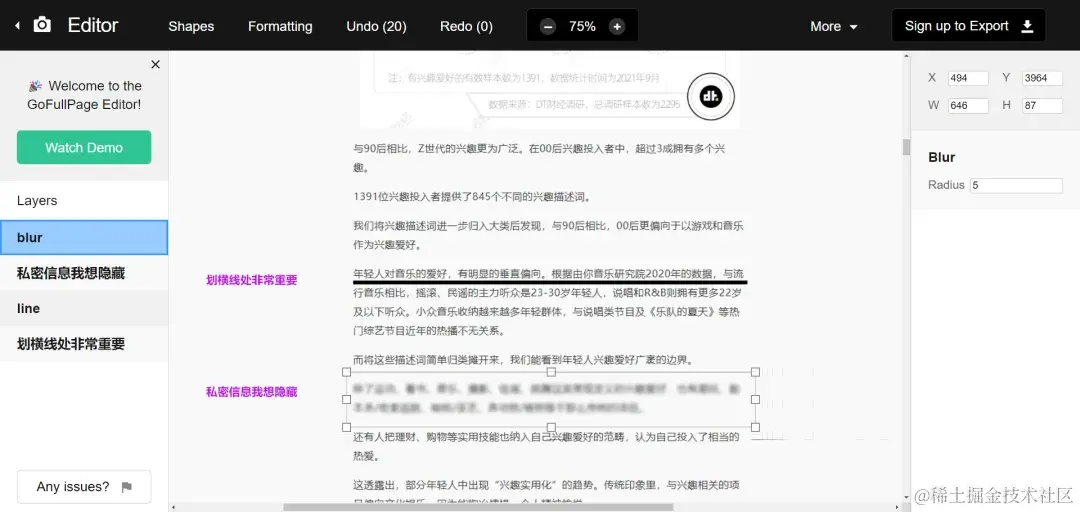
Task: Click Undo (20)
Action: (x=376, y=27)
